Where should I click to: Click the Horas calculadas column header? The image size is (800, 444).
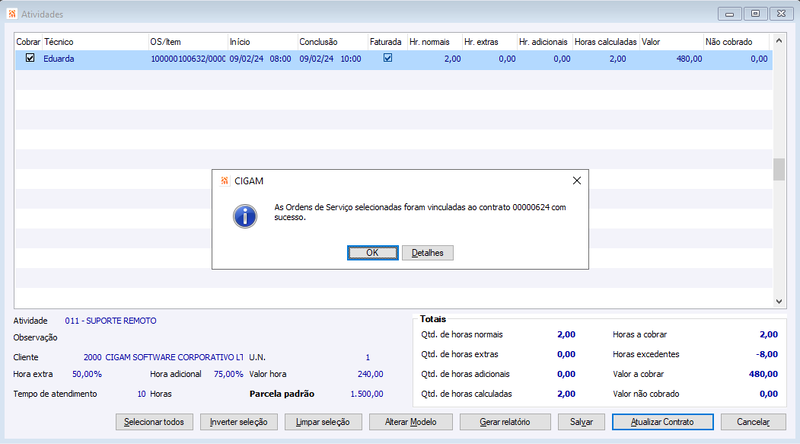click(606, 42)
